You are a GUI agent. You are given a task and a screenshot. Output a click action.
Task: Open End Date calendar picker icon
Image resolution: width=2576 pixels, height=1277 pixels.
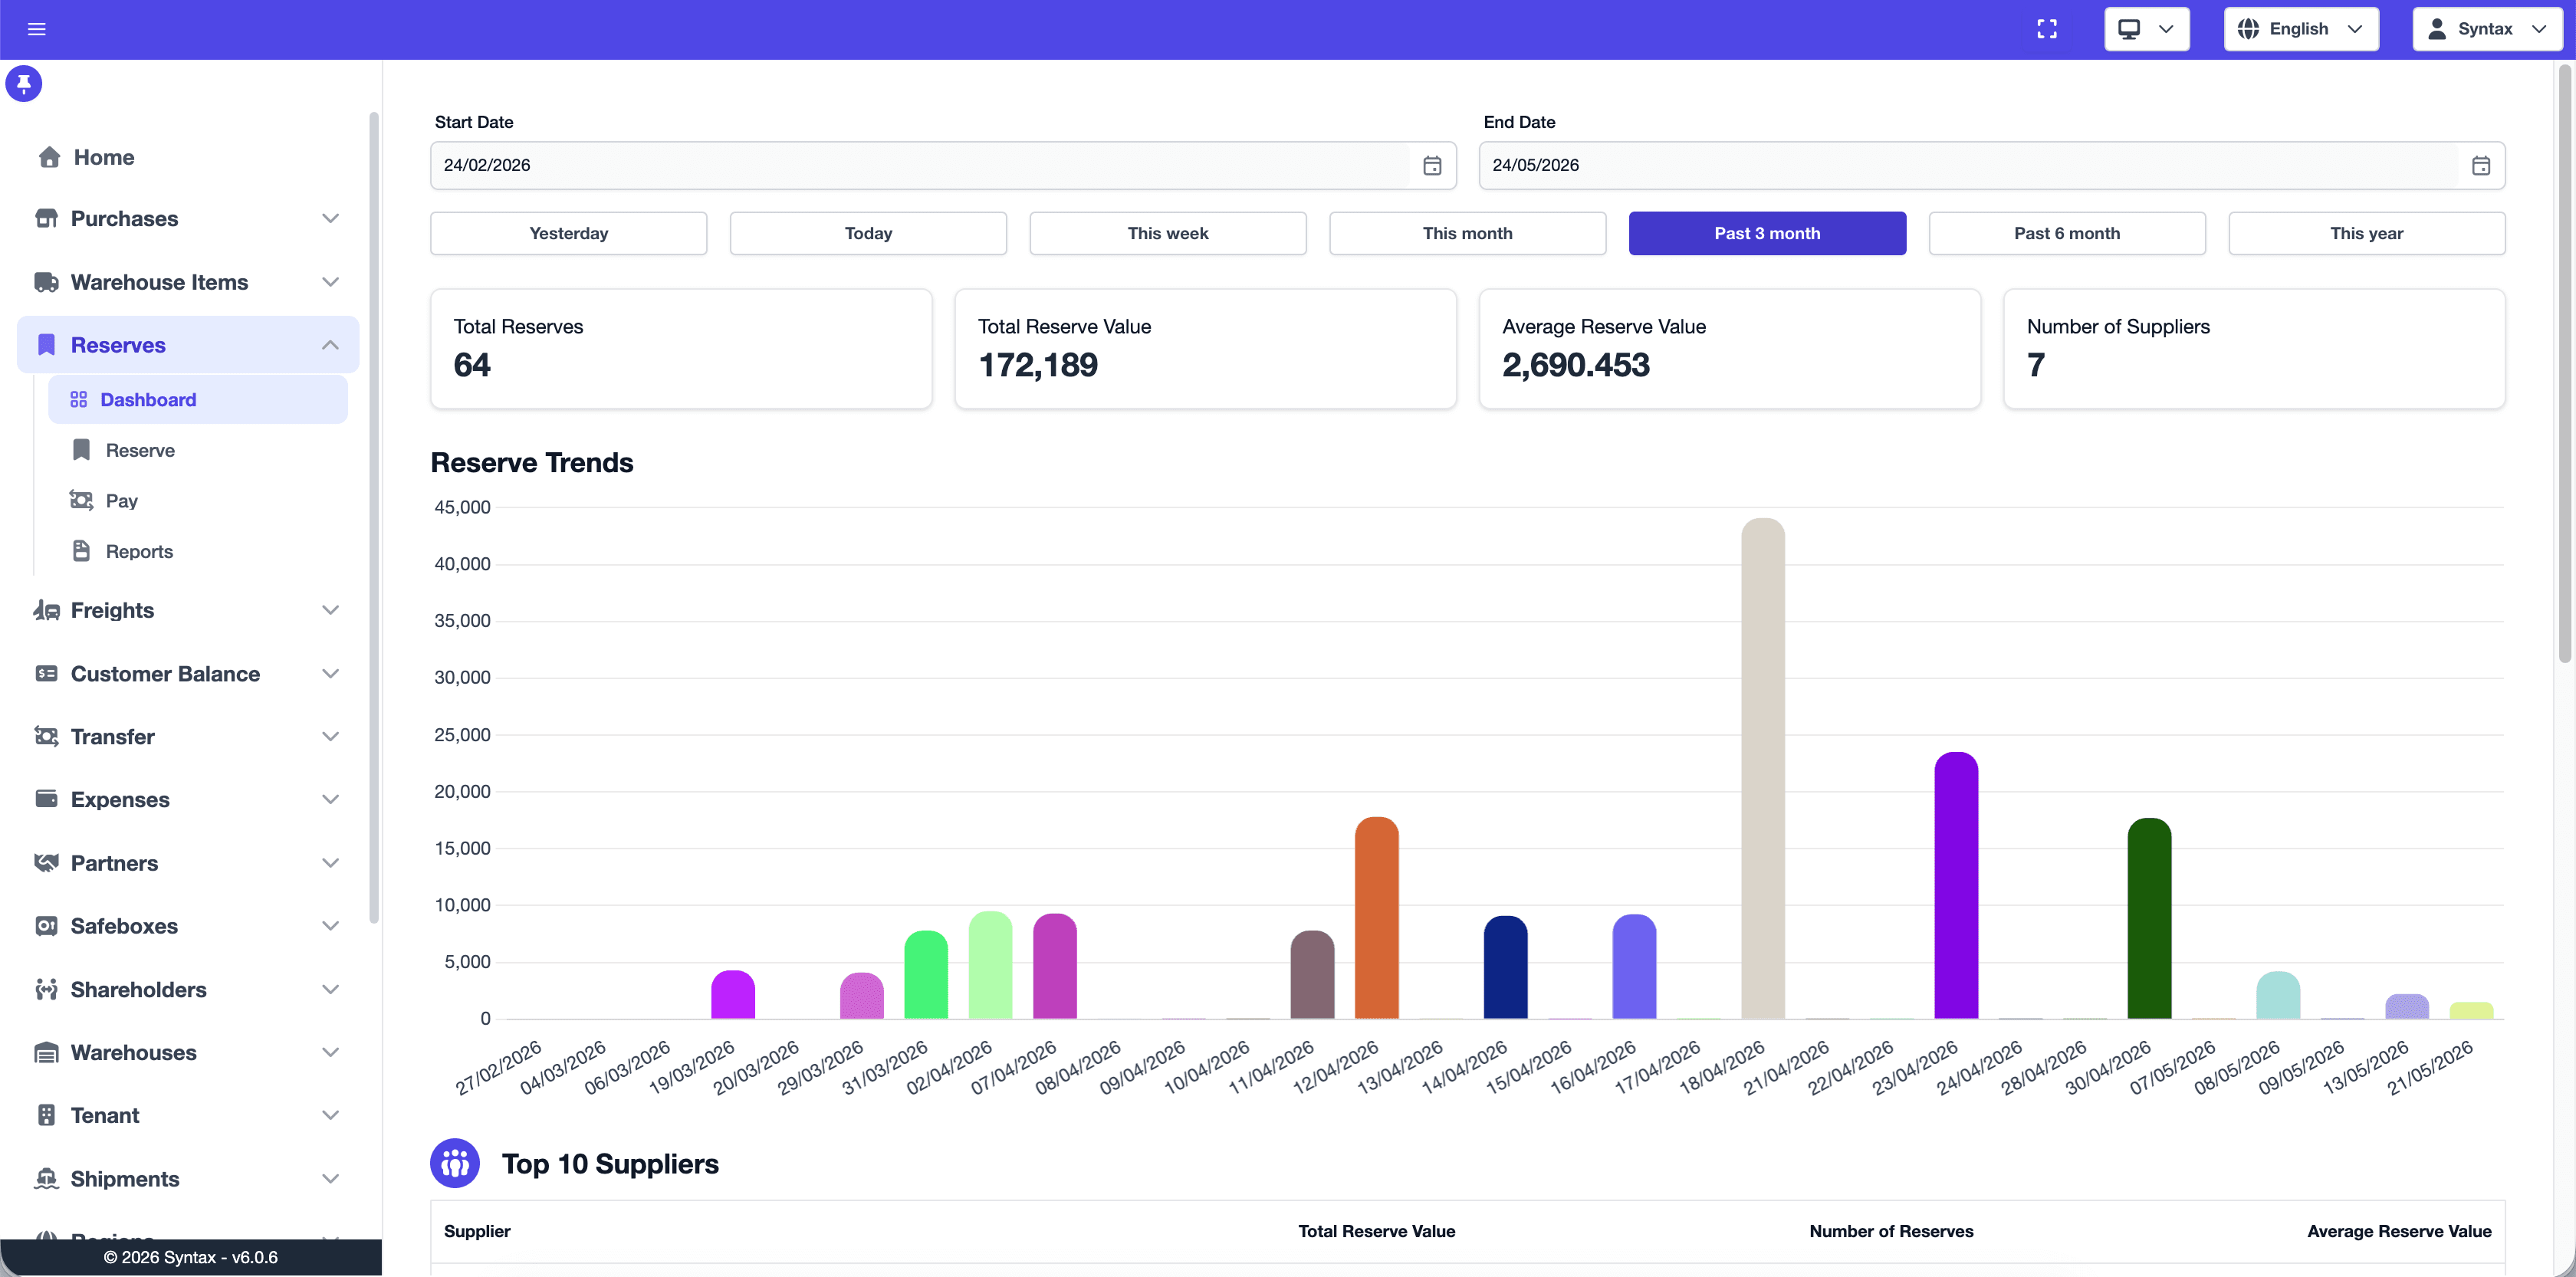pos(2480,165)
